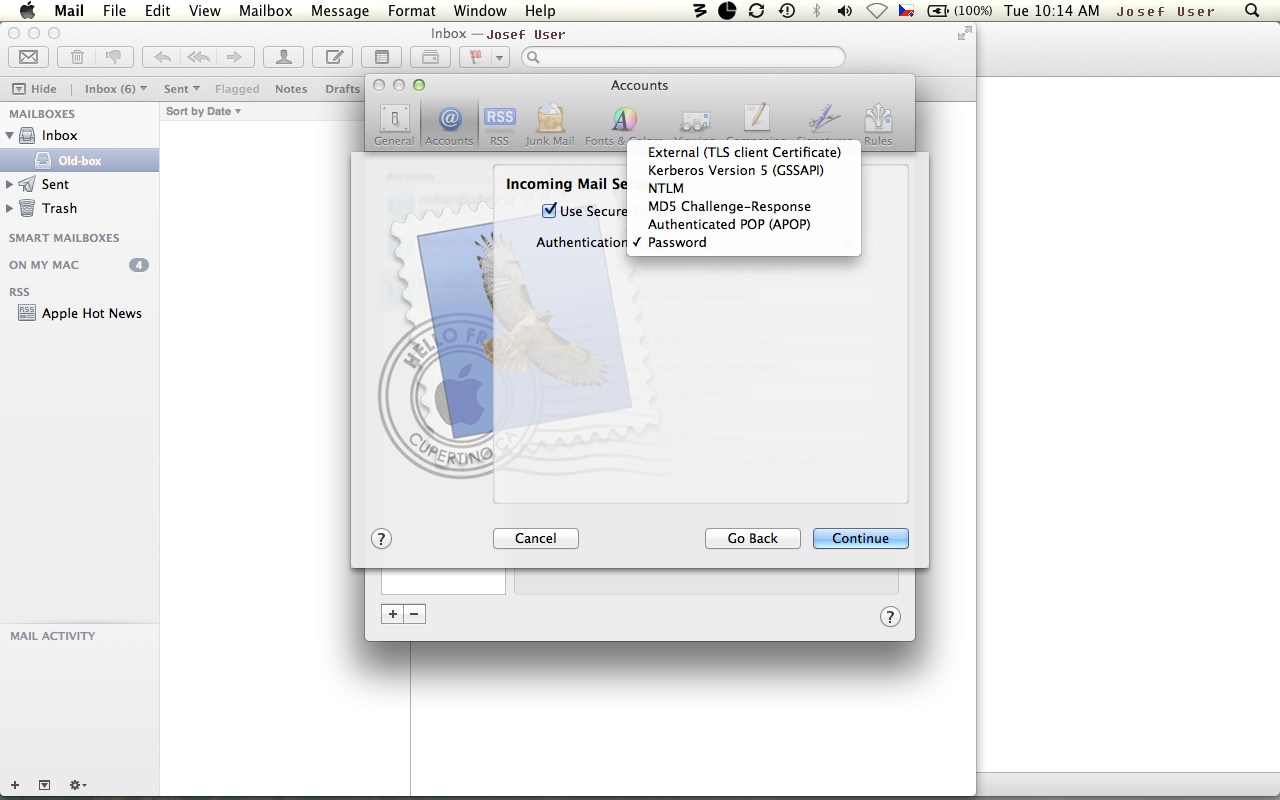
Task: Add account with plus button
Action: point(393,614)
